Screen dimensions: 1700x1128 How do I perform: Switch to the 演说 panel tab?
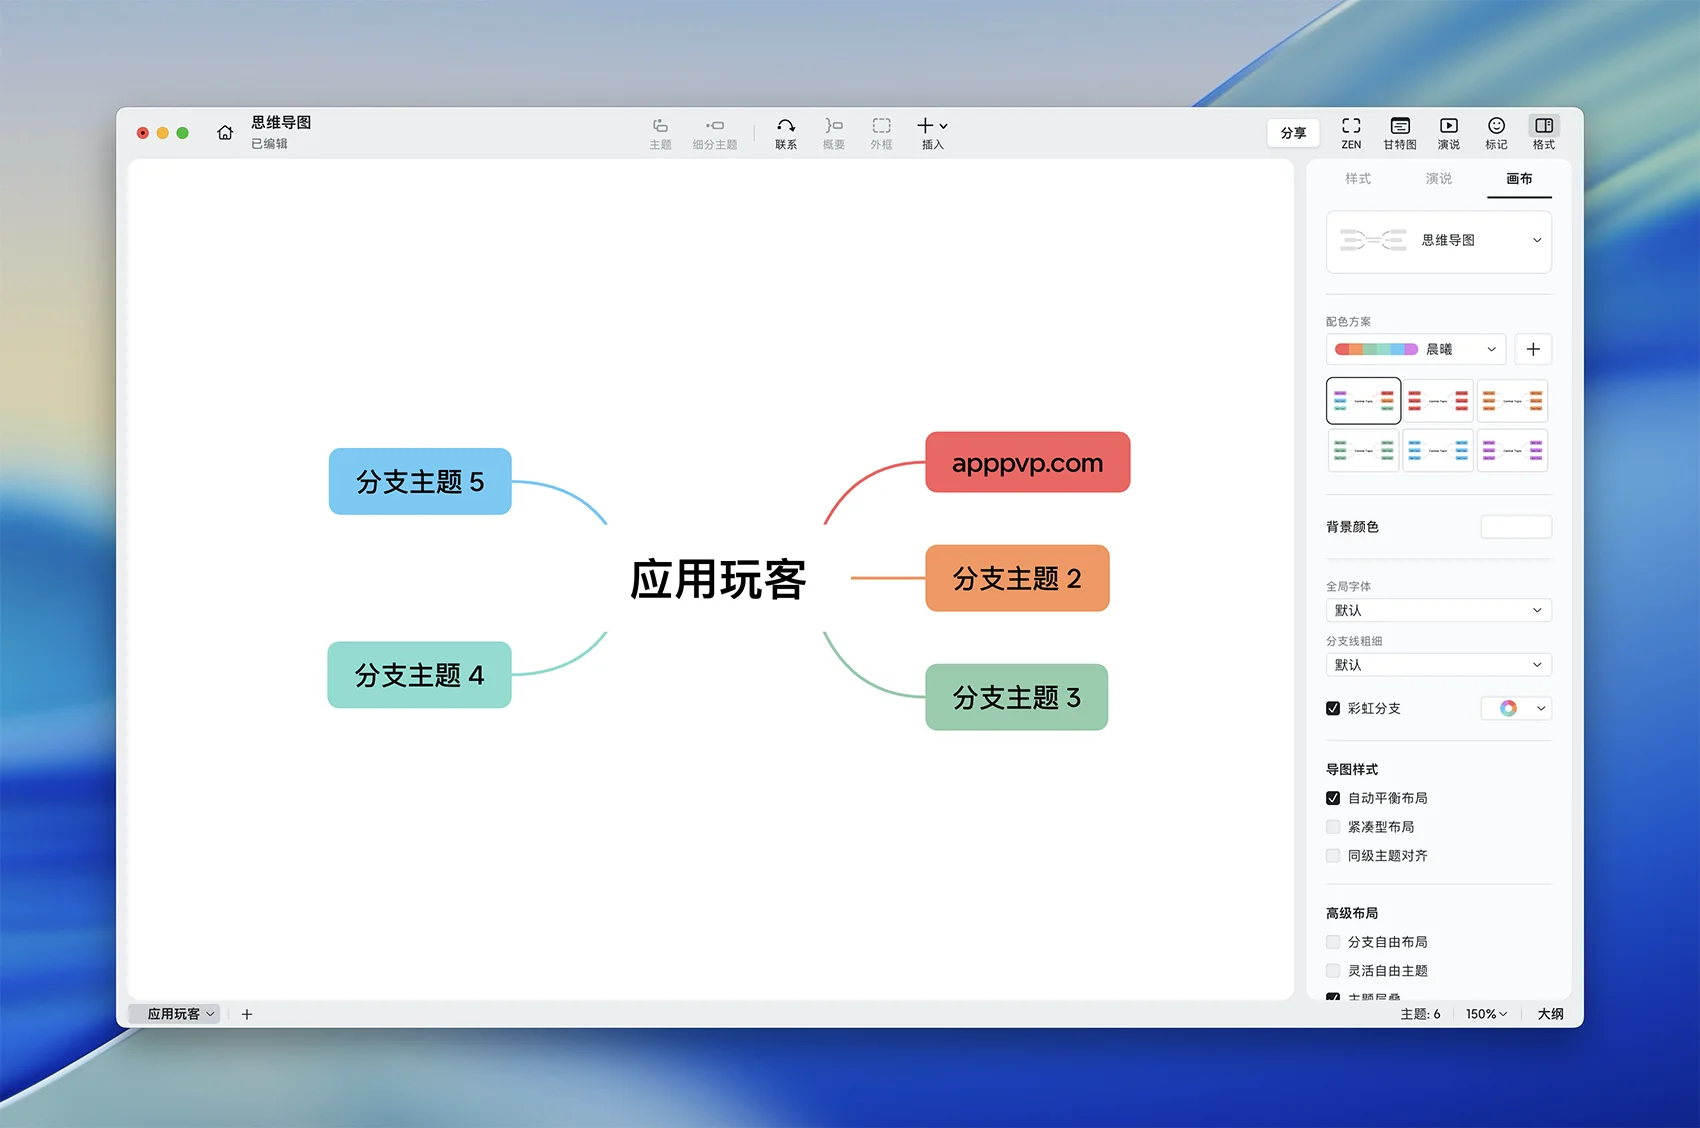pyautogui.click(x=1438, y=179)
